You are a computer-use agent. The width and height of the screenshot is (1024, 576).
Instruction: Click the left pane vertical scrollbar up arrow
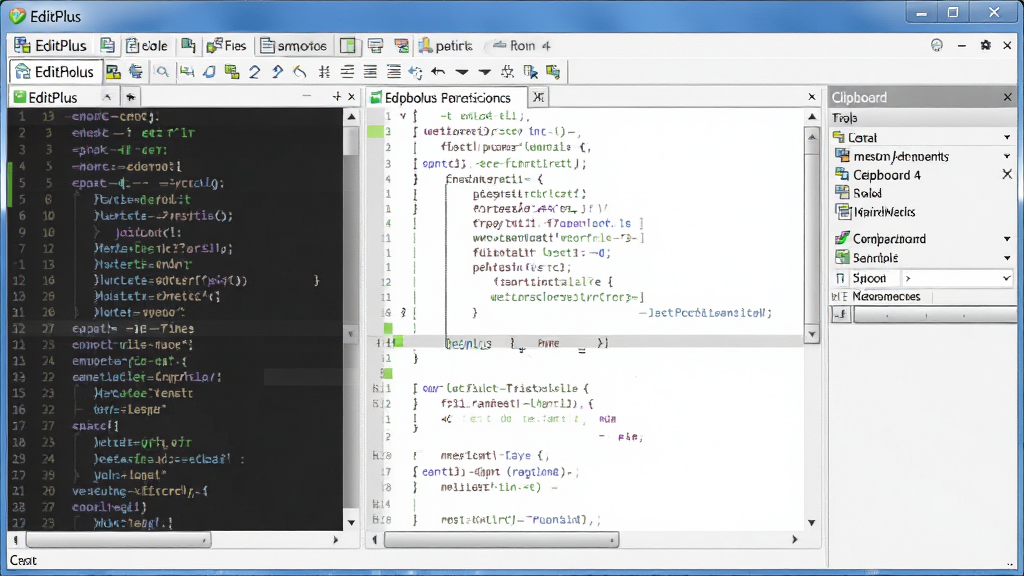click(x=351, y=117)
